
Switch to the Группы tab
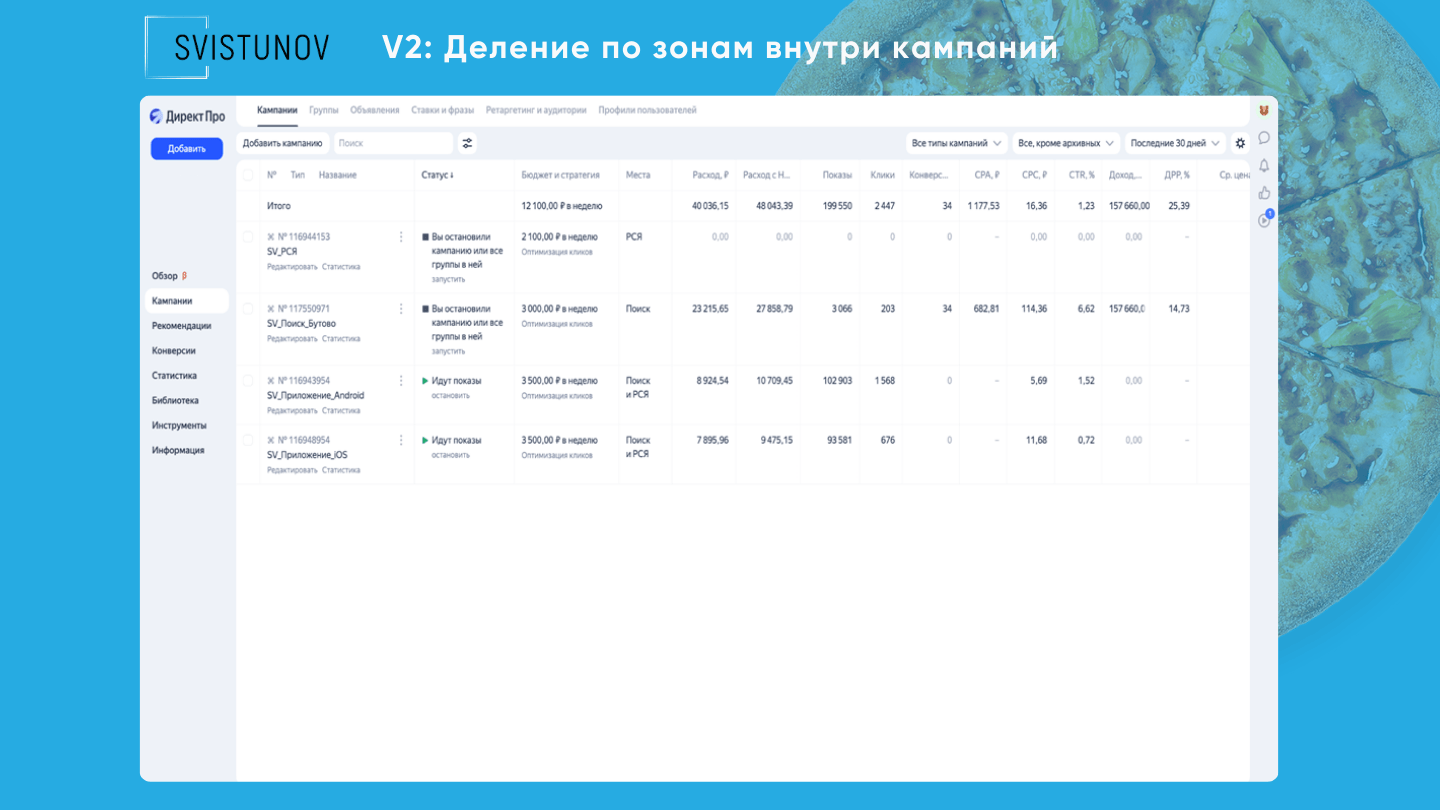point(324,110)
